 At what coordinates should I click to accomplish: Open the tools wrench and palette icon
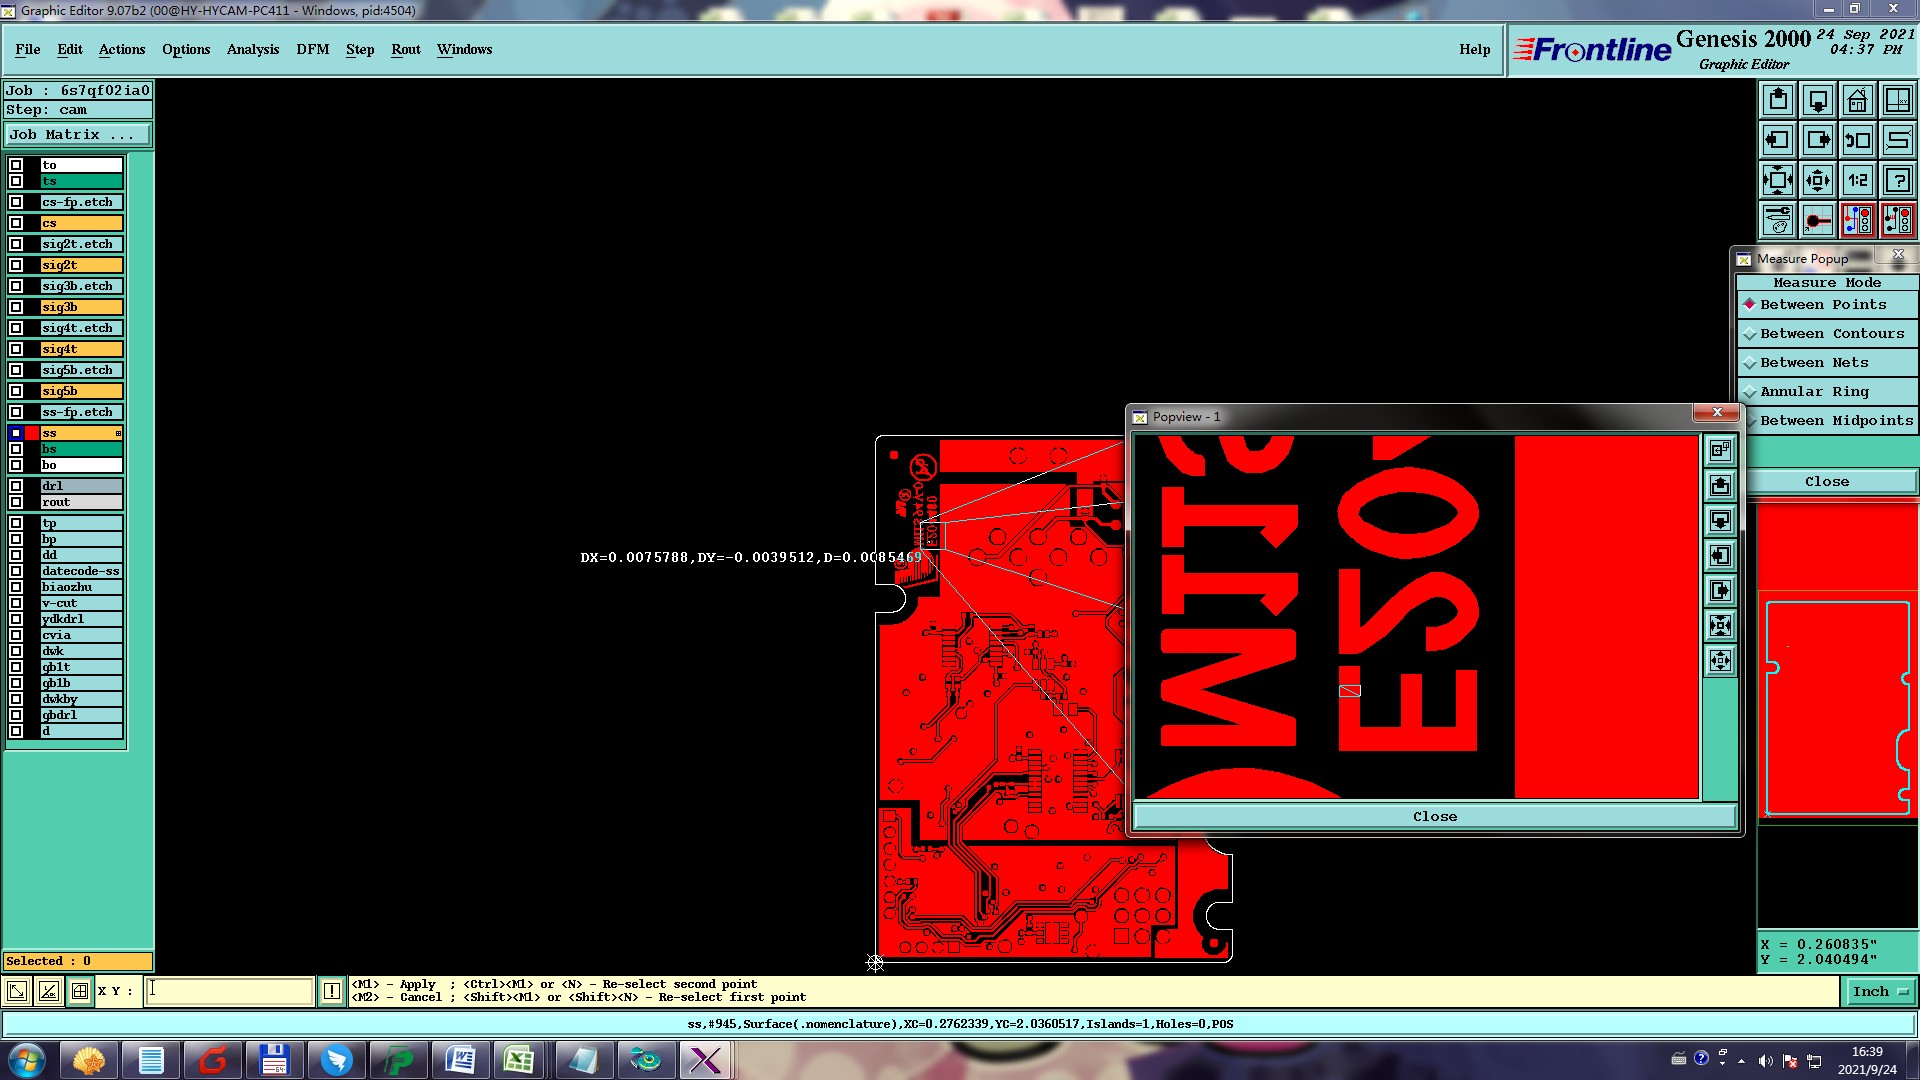click(1778, 219)
